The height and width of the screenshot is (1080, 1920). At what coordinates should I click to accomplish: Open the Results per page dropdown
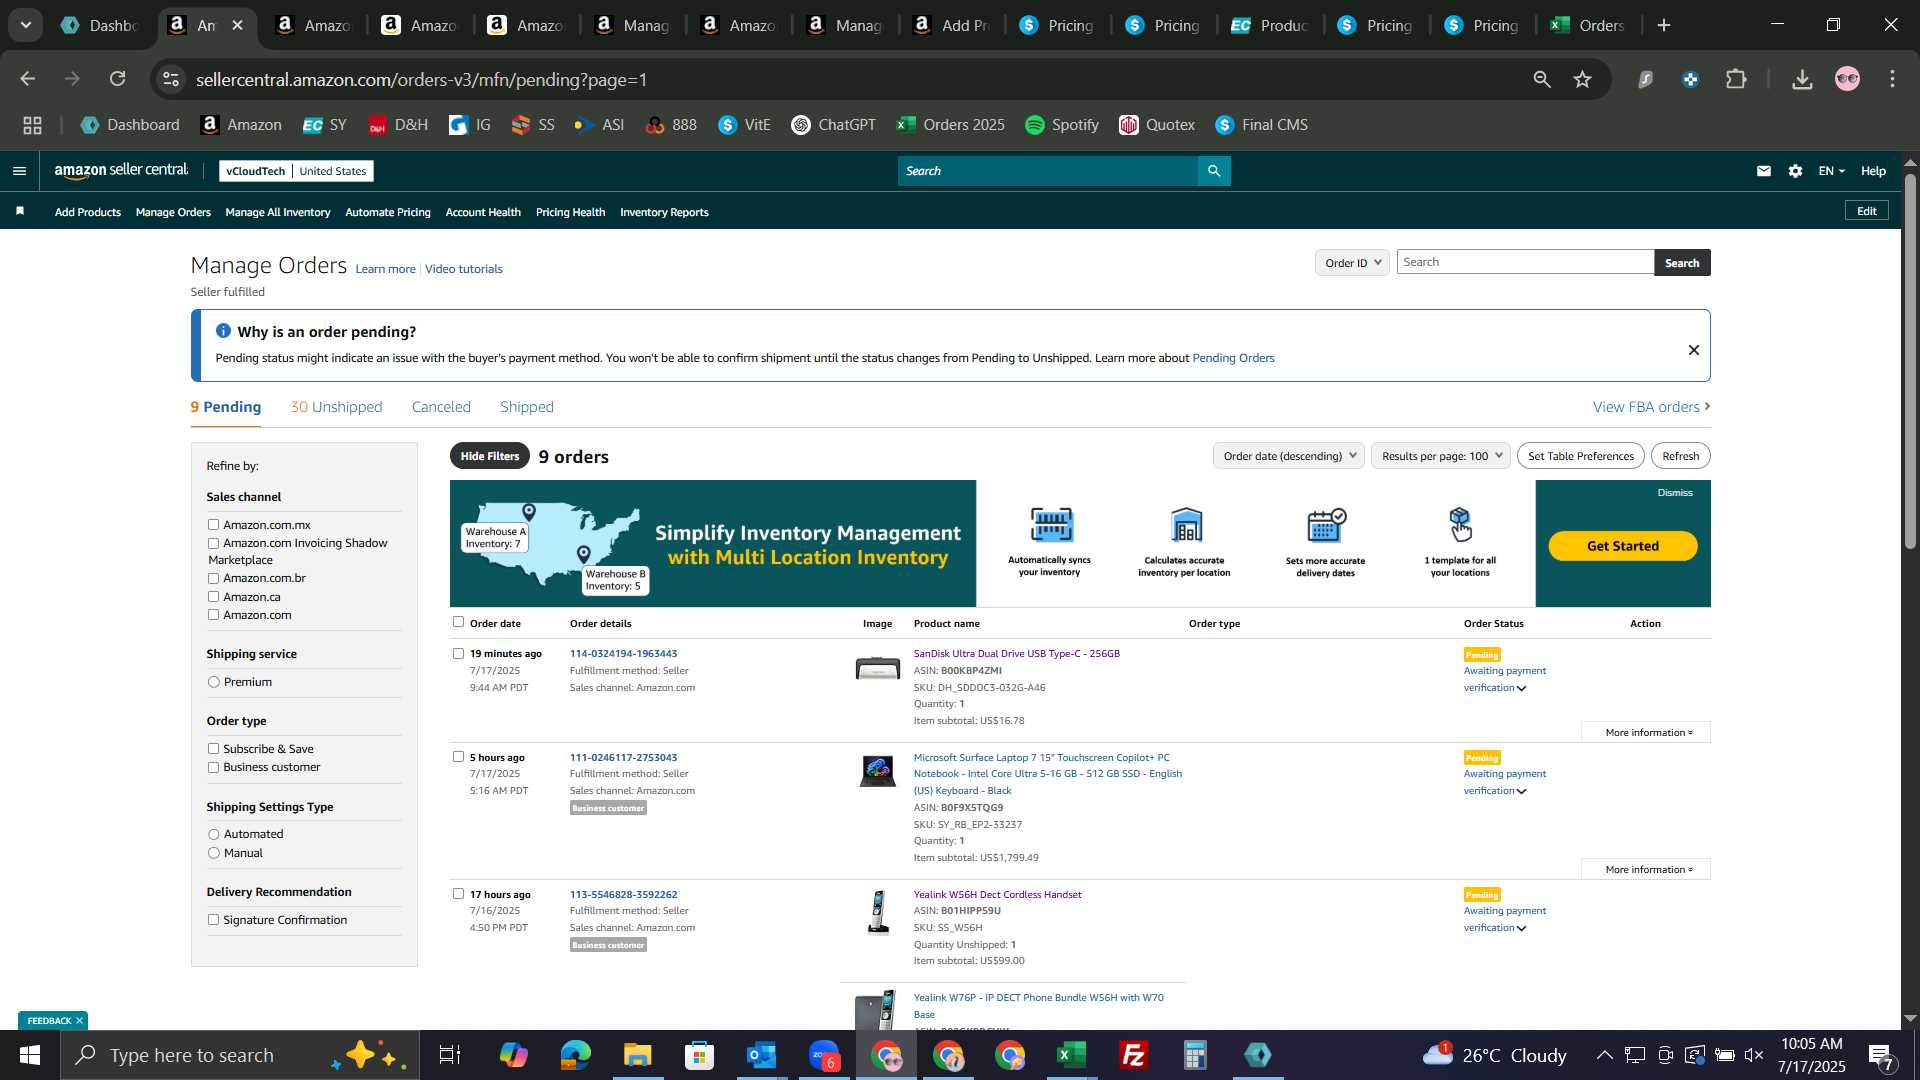1440,456
